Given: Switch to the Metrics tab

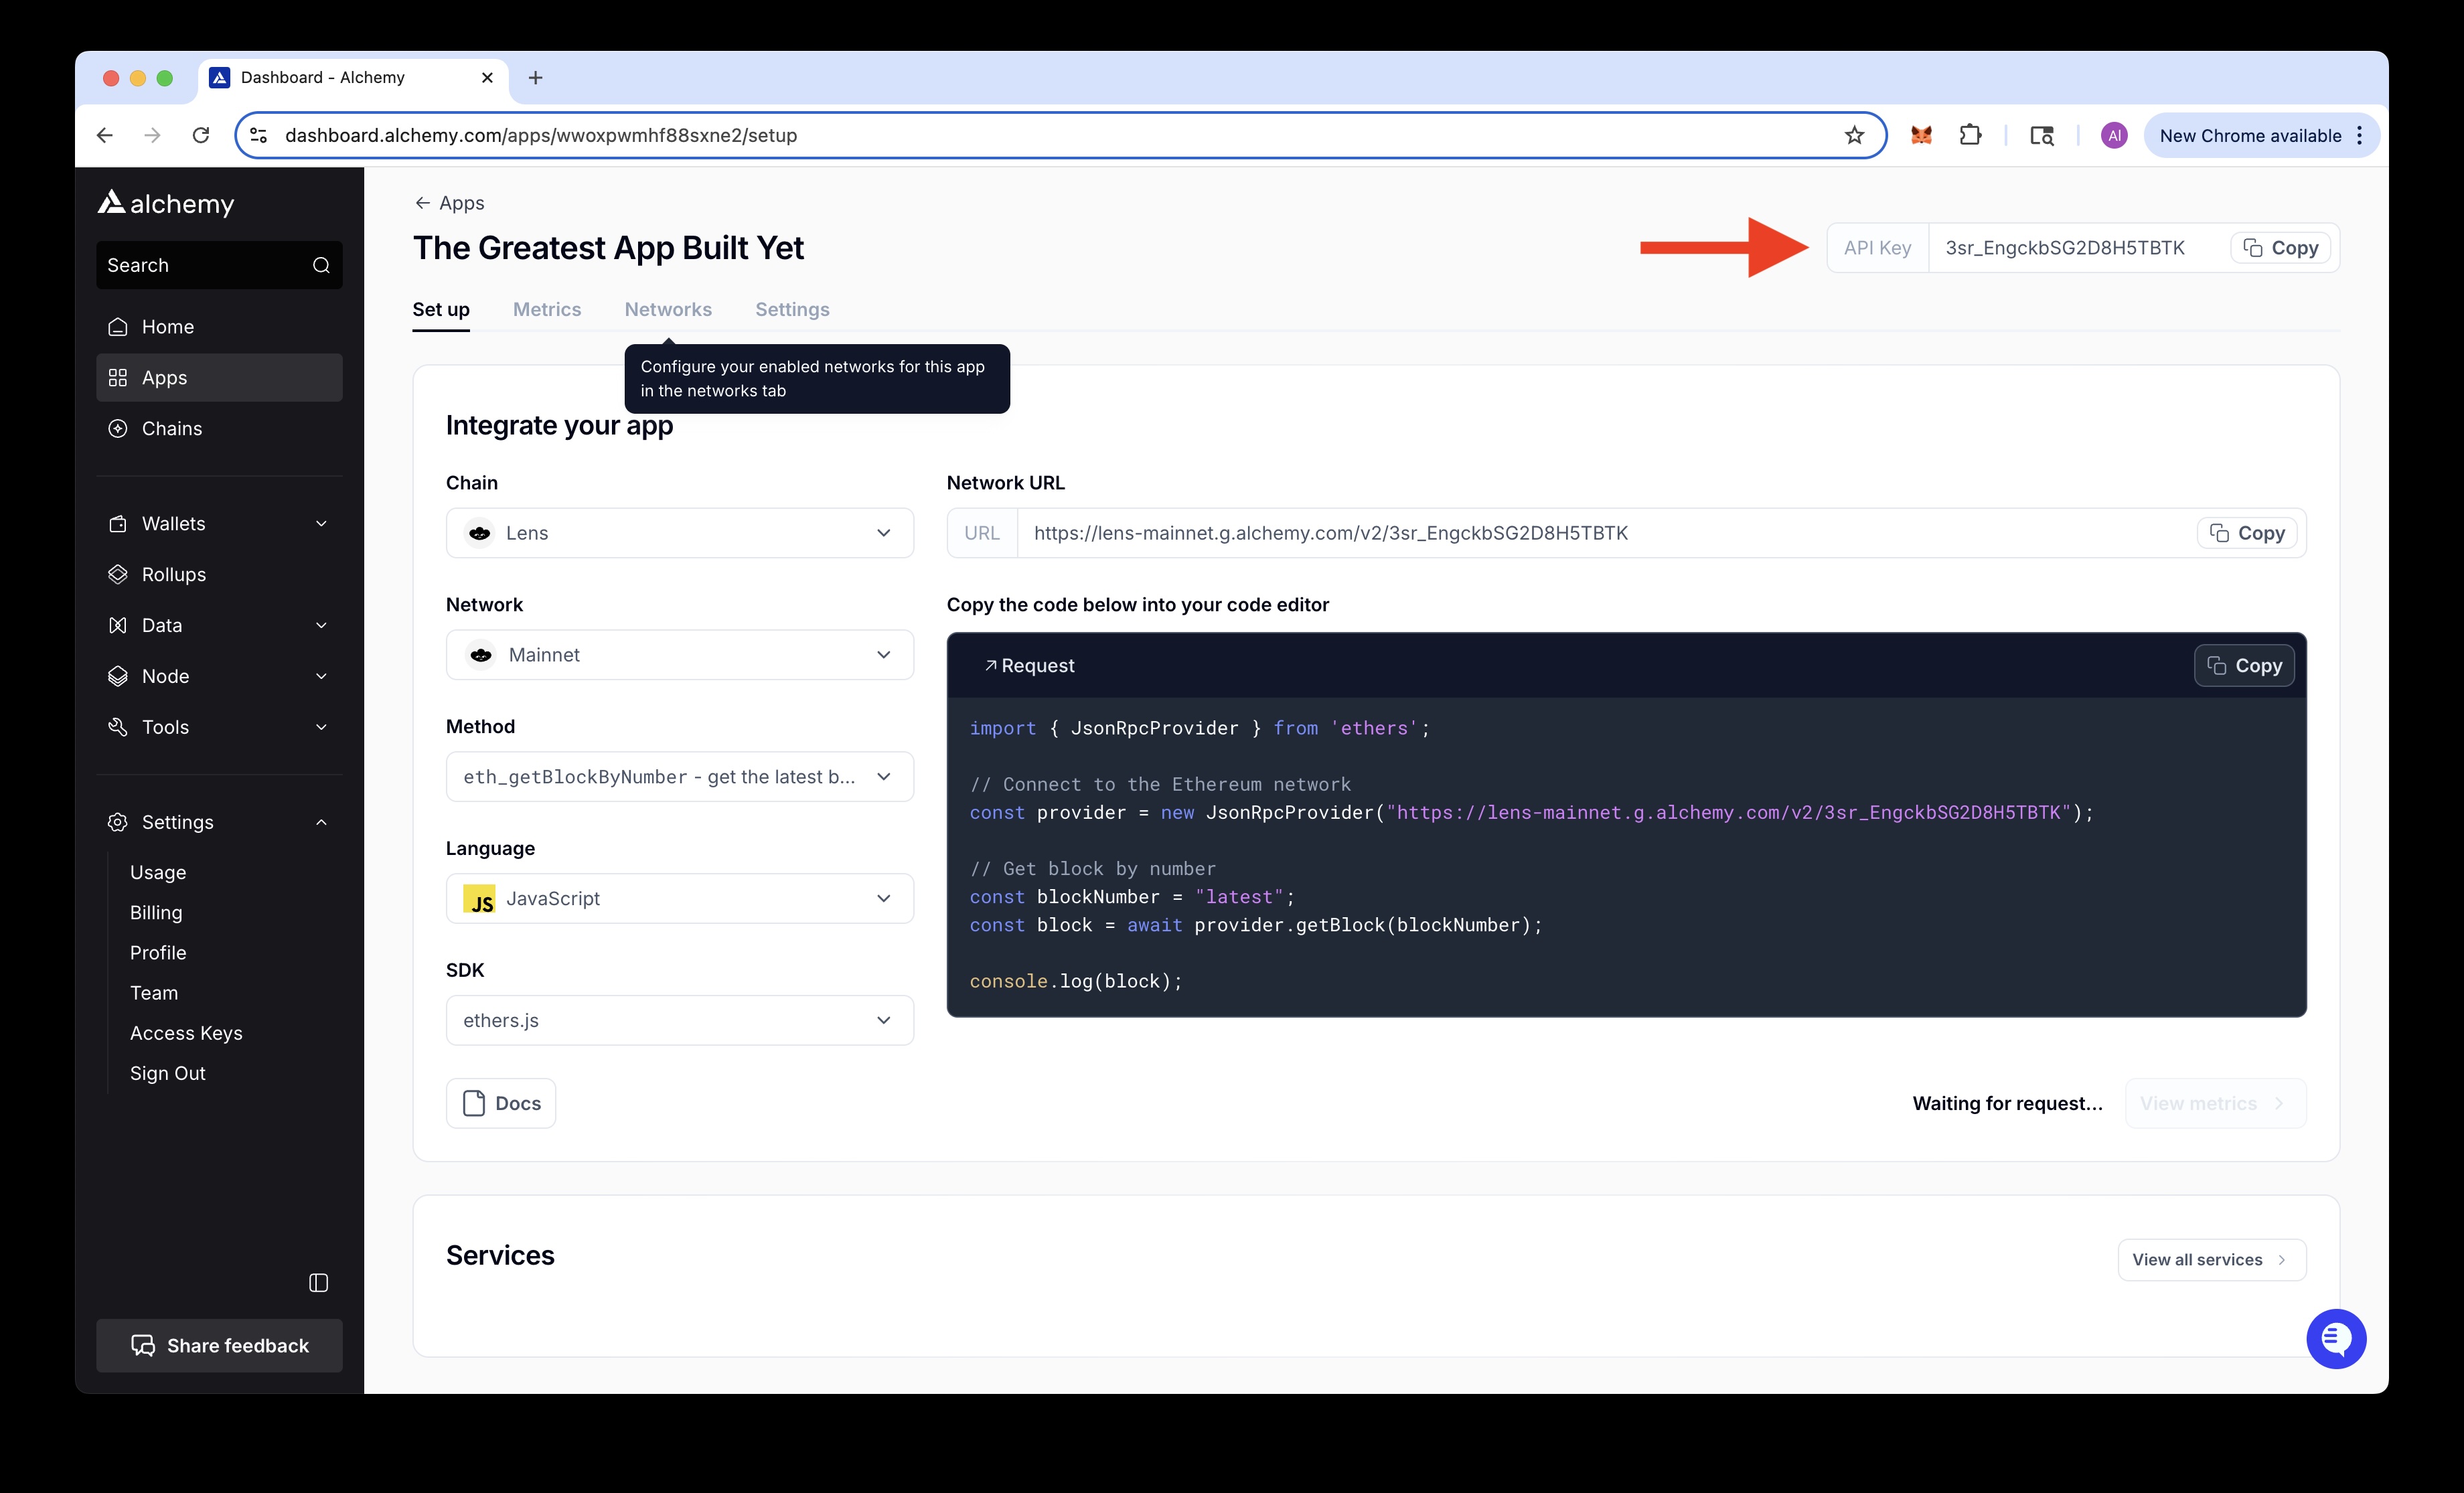Looking at the screenshot, I should coord(547,309).
